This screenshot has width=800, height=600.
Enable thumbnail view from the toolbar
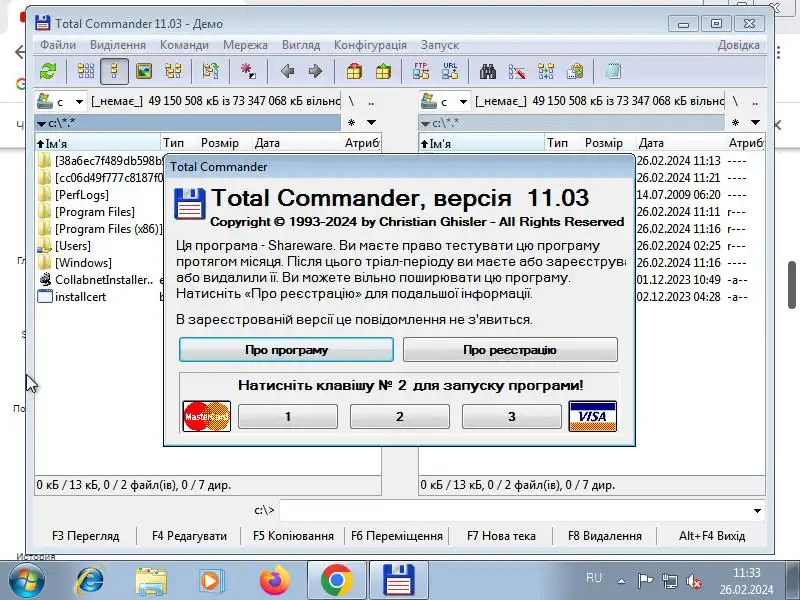144,71
